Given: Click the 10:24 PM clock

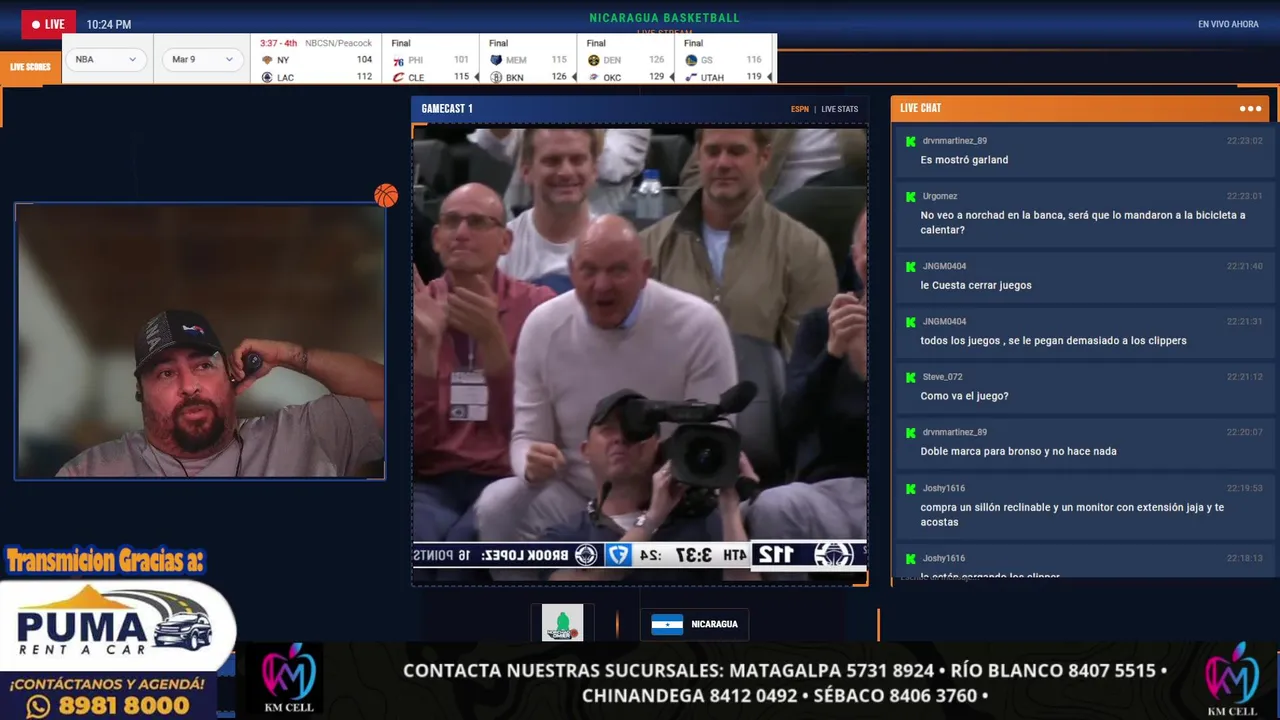Looking at the screenshot, I should click(109, 24).
